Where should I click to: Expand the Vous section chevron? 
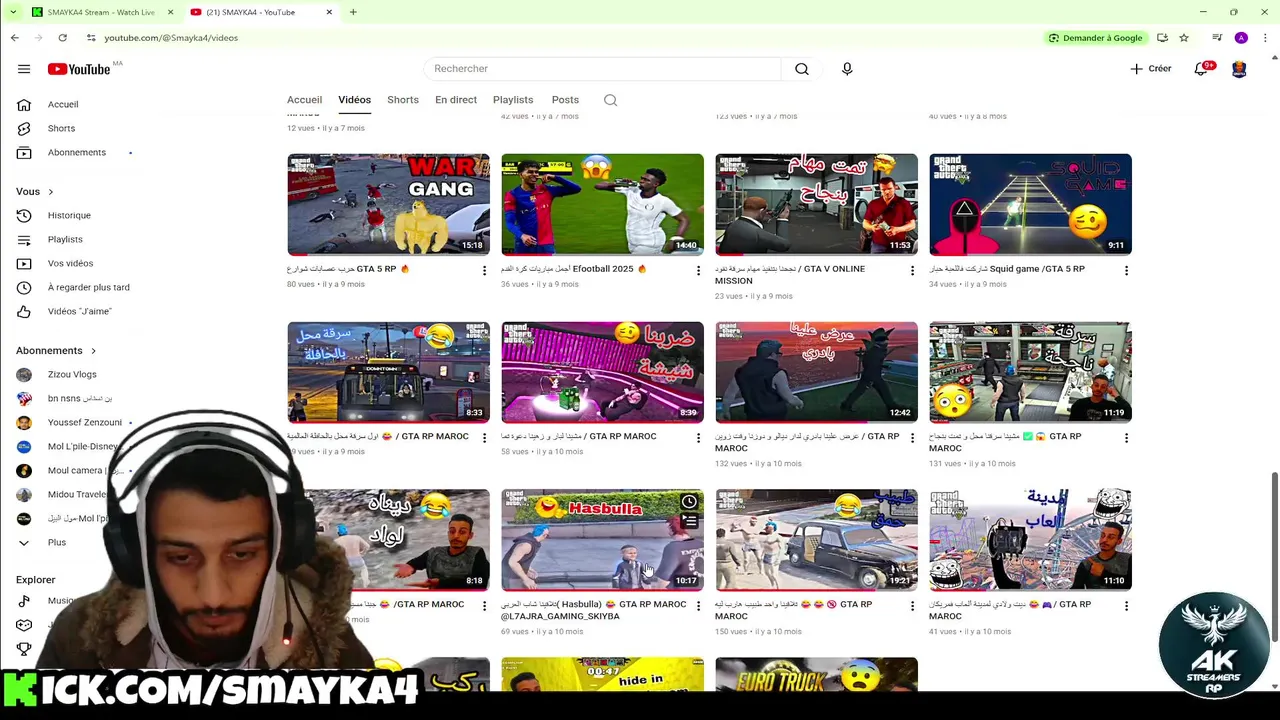[x=51, y=192]
